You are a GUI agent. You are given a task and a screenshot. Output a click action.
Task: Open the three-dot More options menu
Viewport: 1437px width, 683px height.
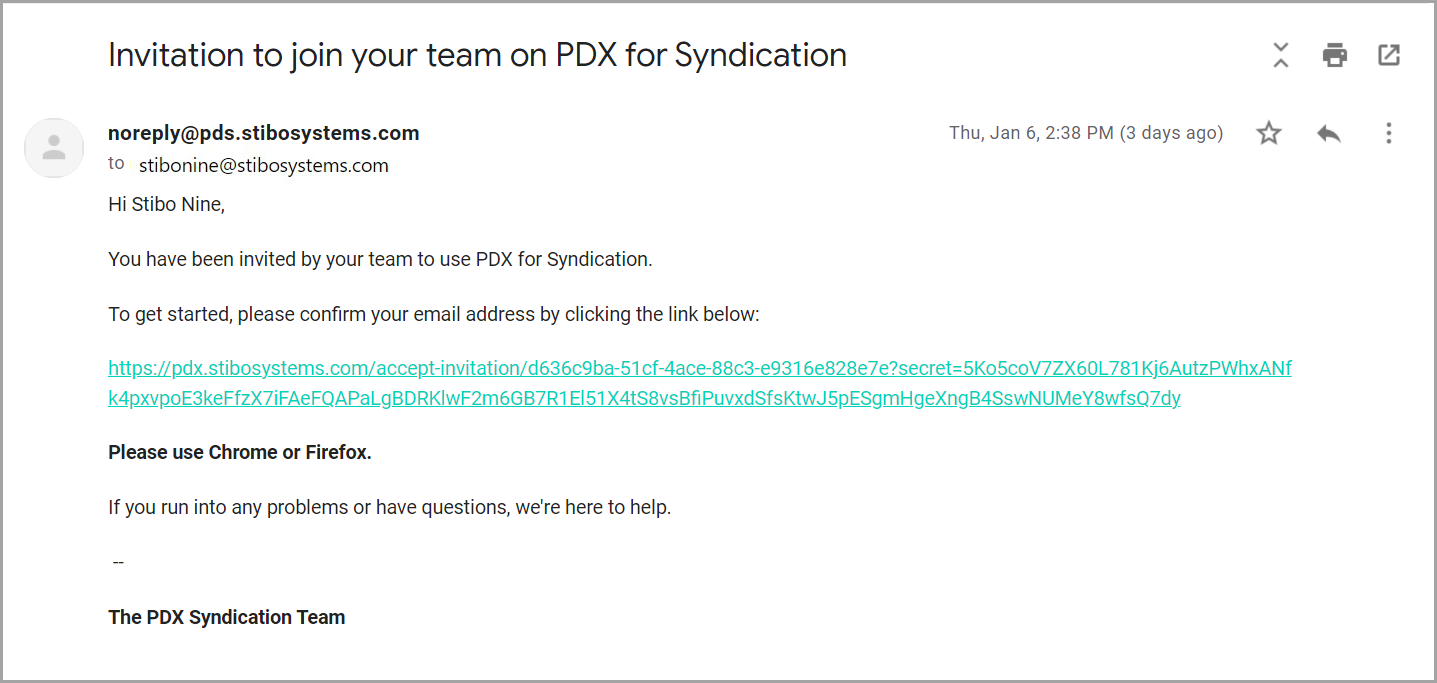tap(1388, 133)
